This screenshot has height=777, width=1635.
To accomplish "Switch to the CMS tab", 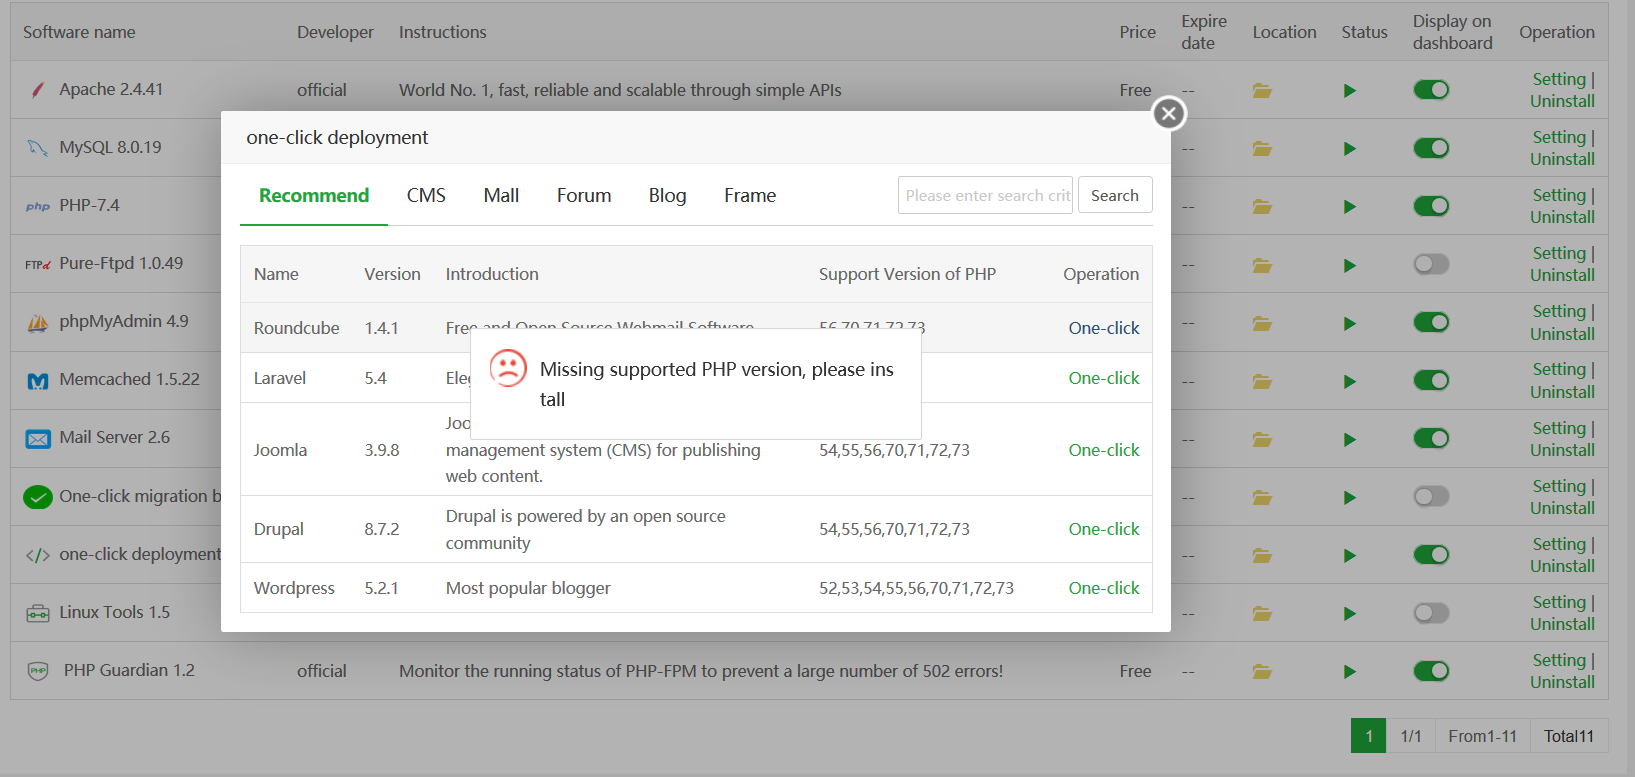I will 426,196.
